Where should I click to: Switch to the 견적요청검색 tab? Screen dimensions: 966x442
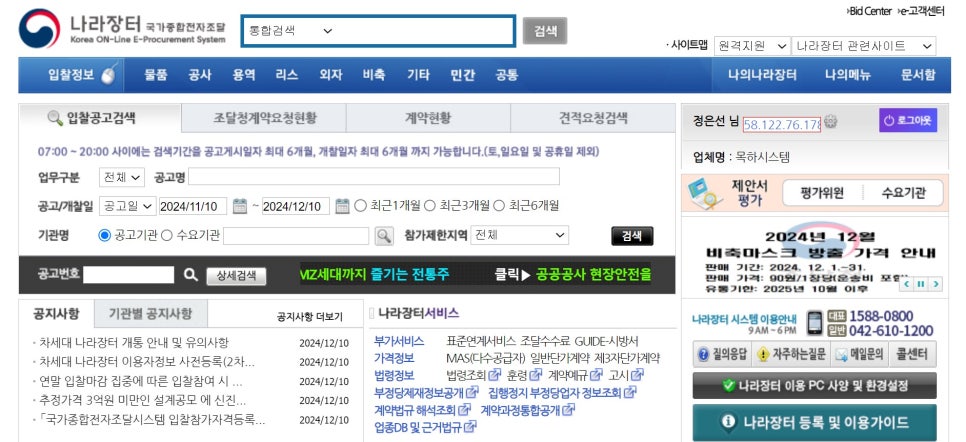click(593, 118)
